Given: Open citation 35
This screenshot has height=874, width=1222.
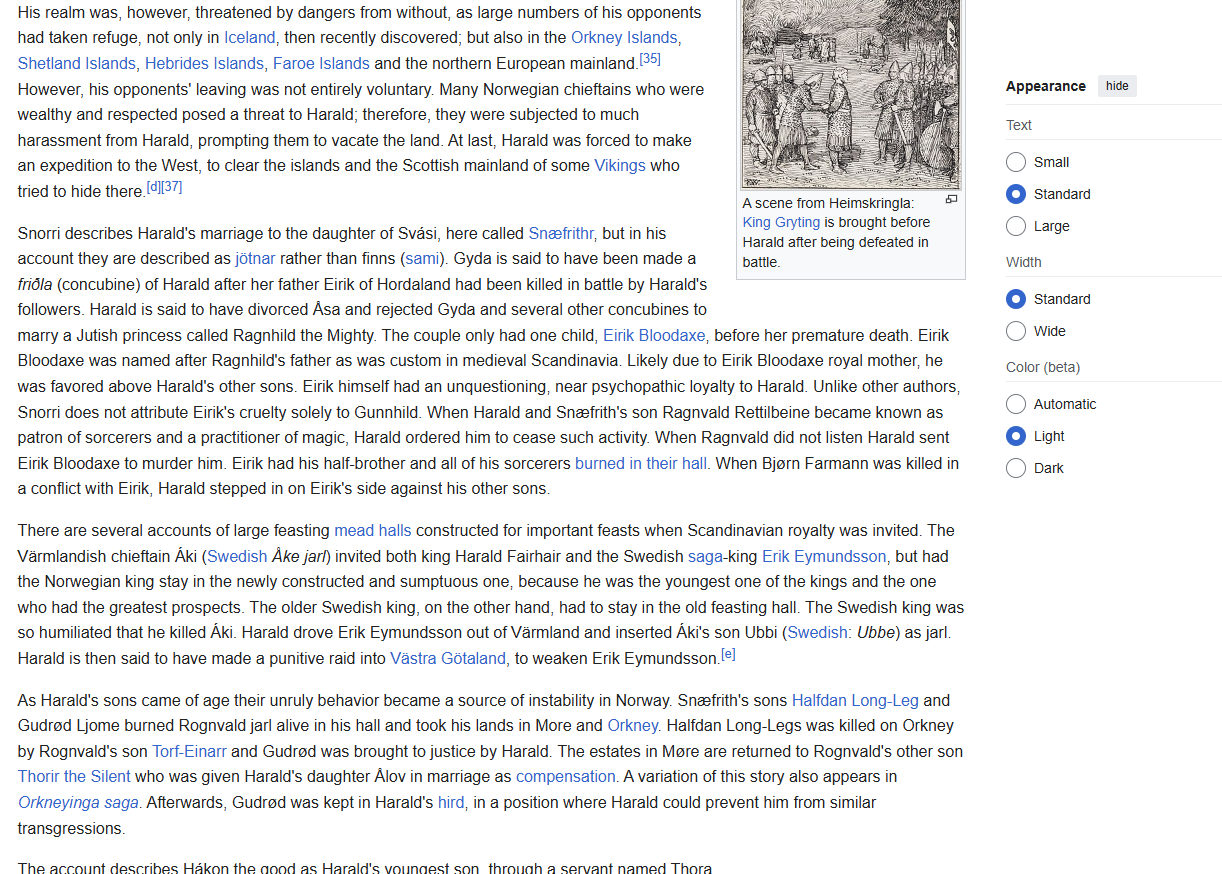Looking at the screenshot, I should (650, 58).
